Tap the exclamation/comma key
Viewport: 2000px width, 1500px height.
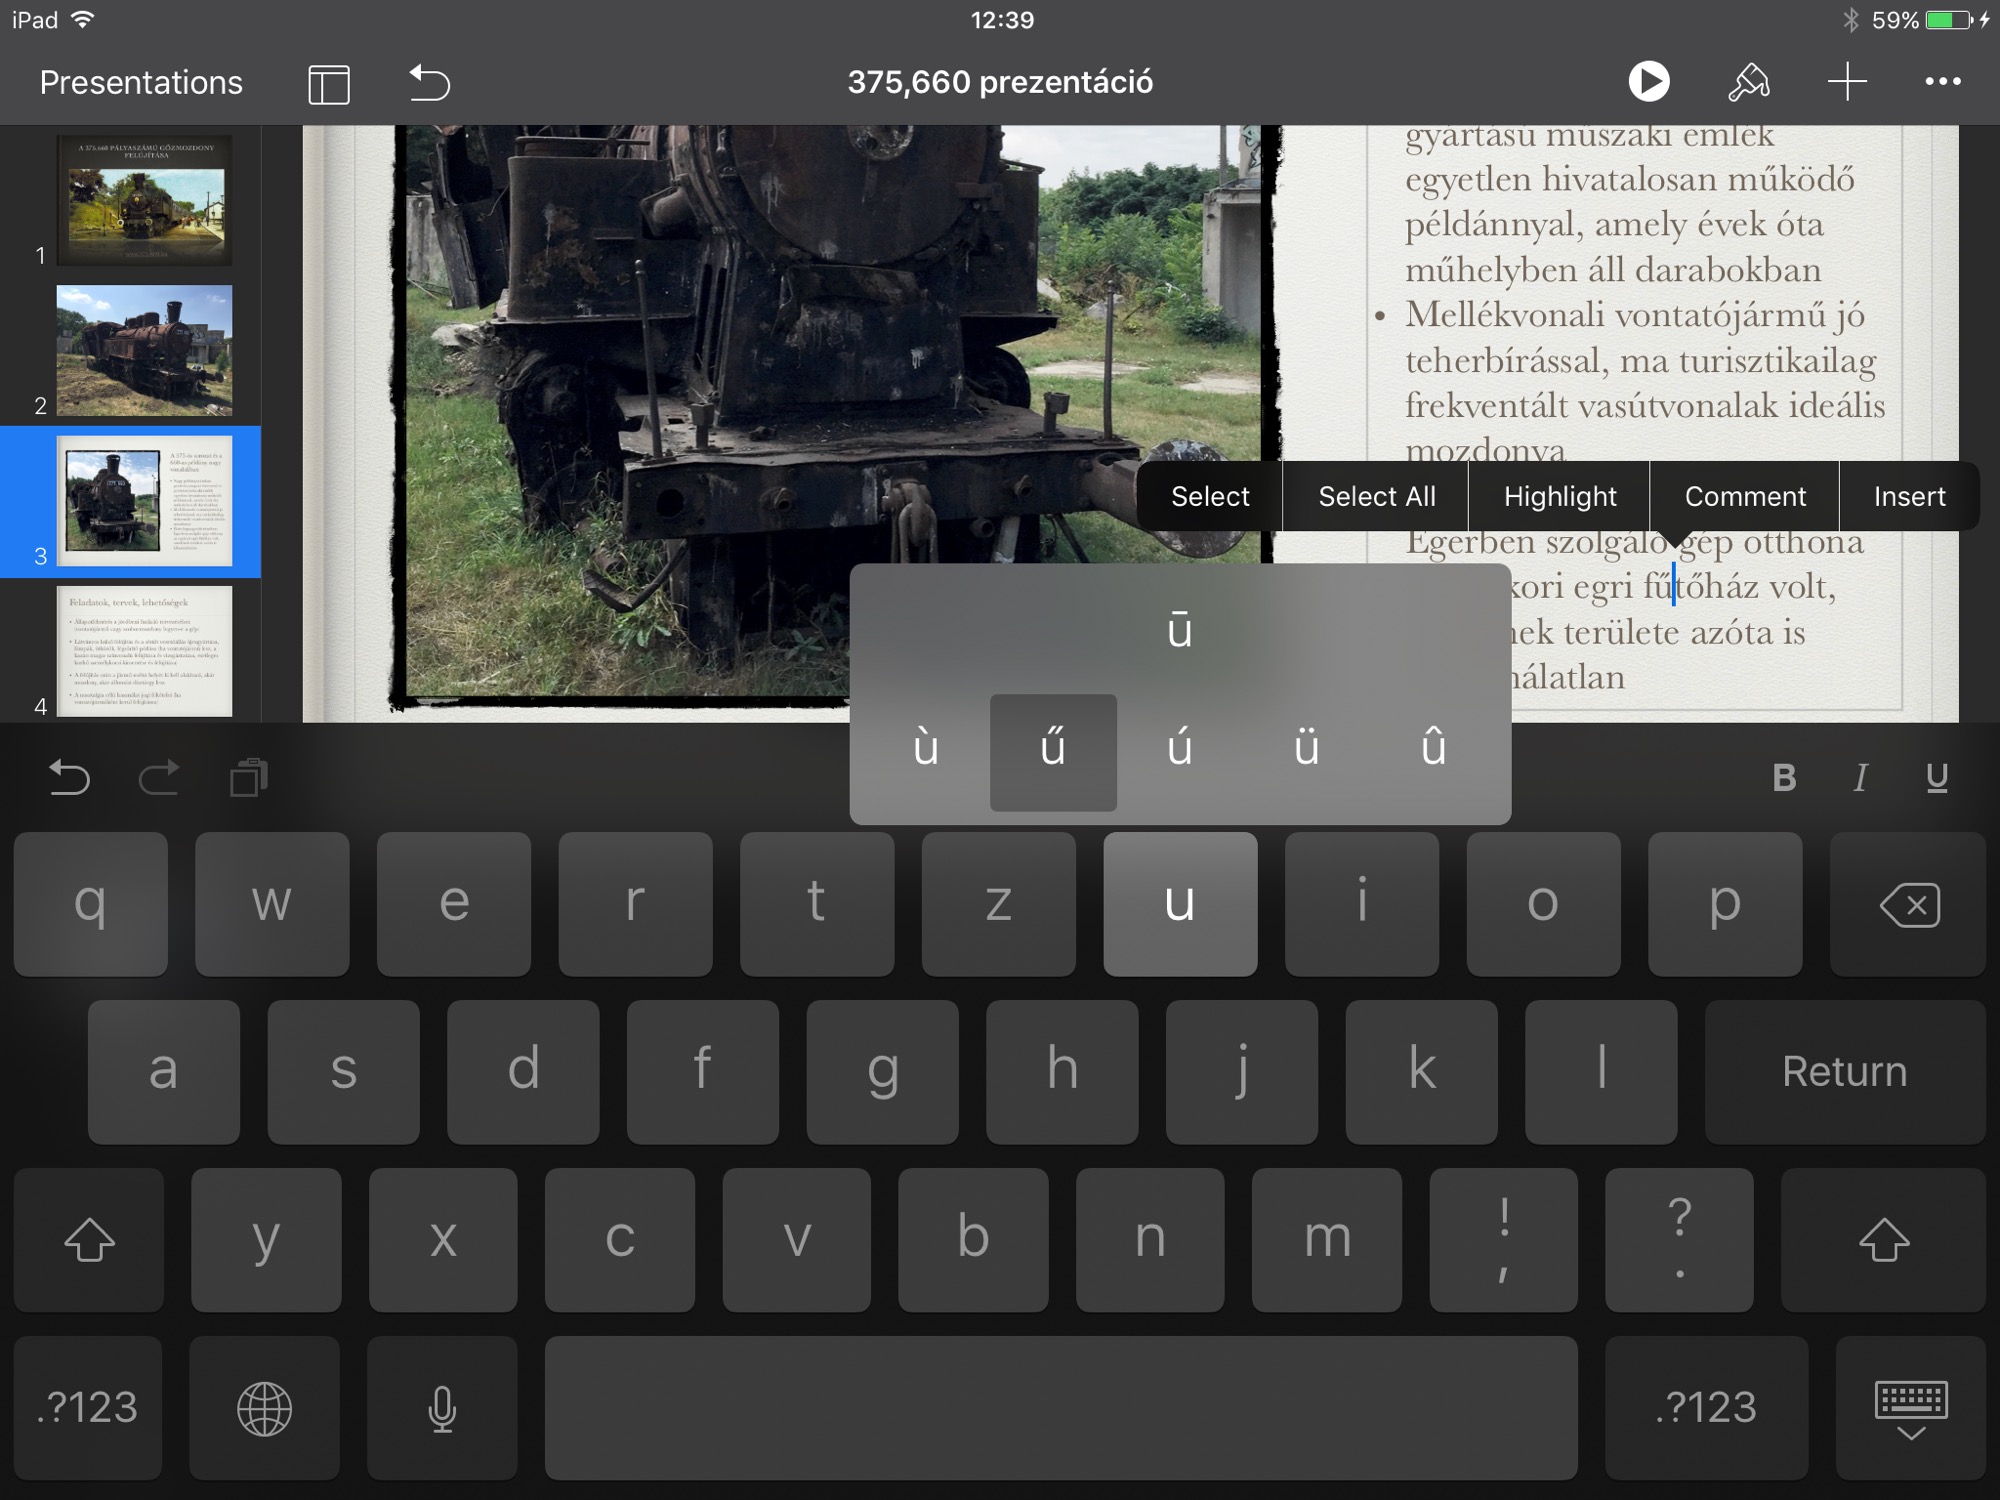pyautogui.click(x=1504, y=1240)
